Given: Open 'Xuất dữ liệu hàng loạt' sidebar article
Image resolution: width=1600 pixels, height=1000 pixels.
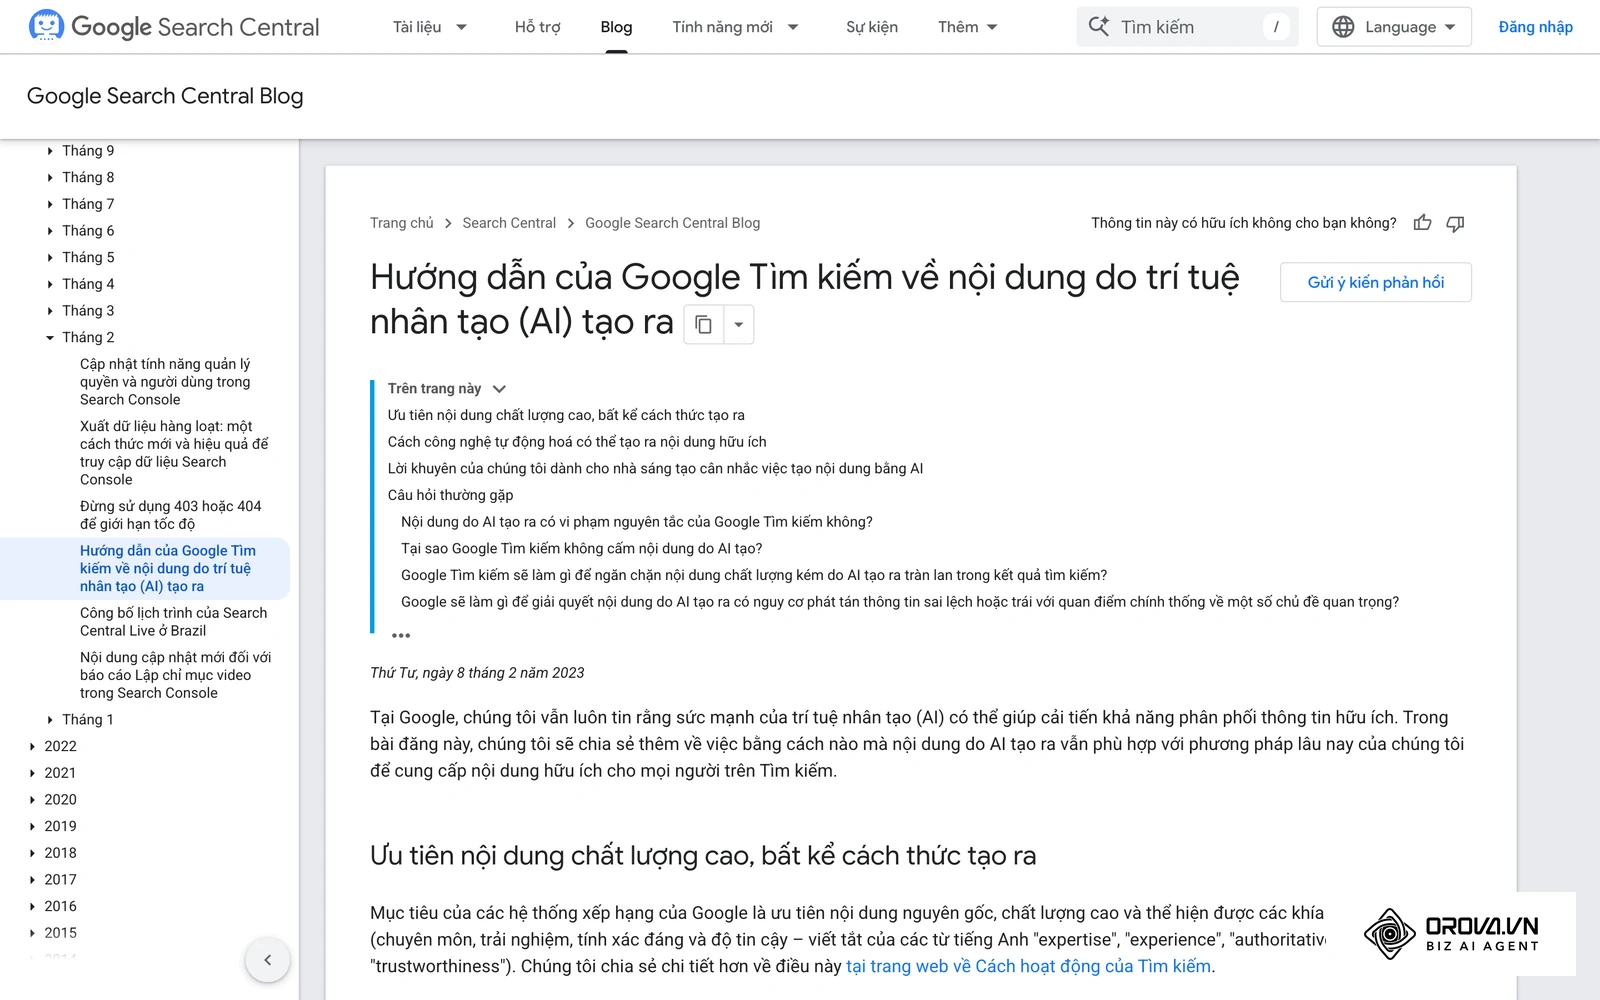Looking at the screenshot, I should click(174, 453).
